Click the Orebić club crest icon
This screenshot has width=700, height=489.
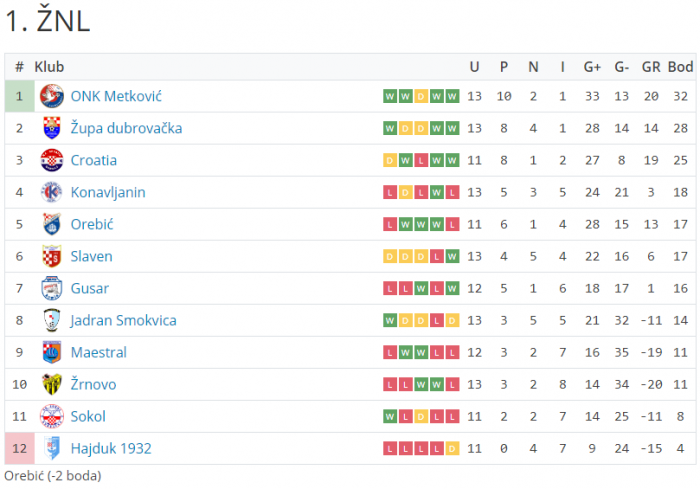click(51, 224)
